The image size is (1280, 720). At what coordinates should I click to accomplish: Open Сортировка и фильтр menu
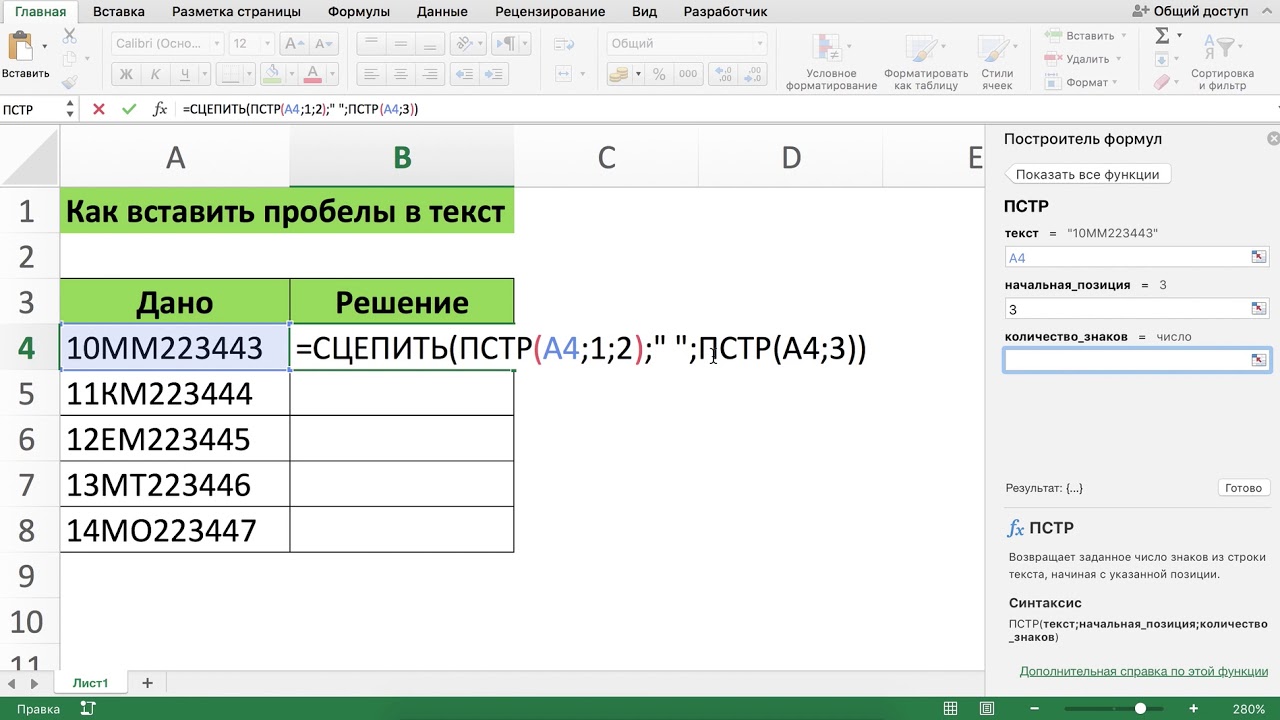coord(1222,62)
